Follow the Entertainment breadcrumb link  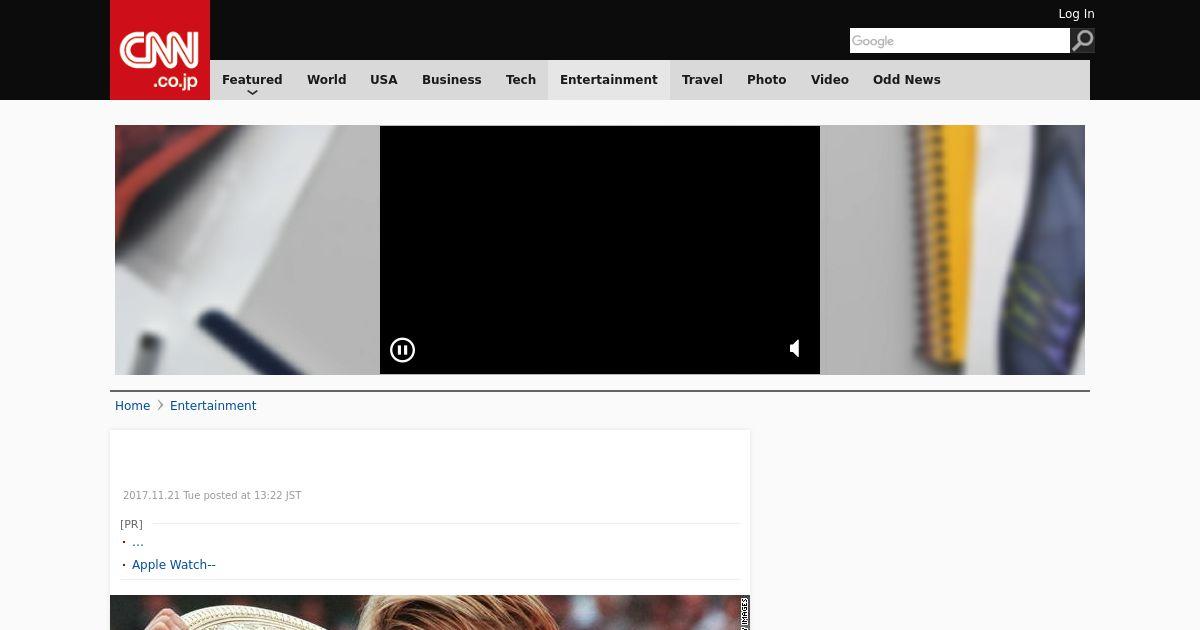click(x=213, y=406)
